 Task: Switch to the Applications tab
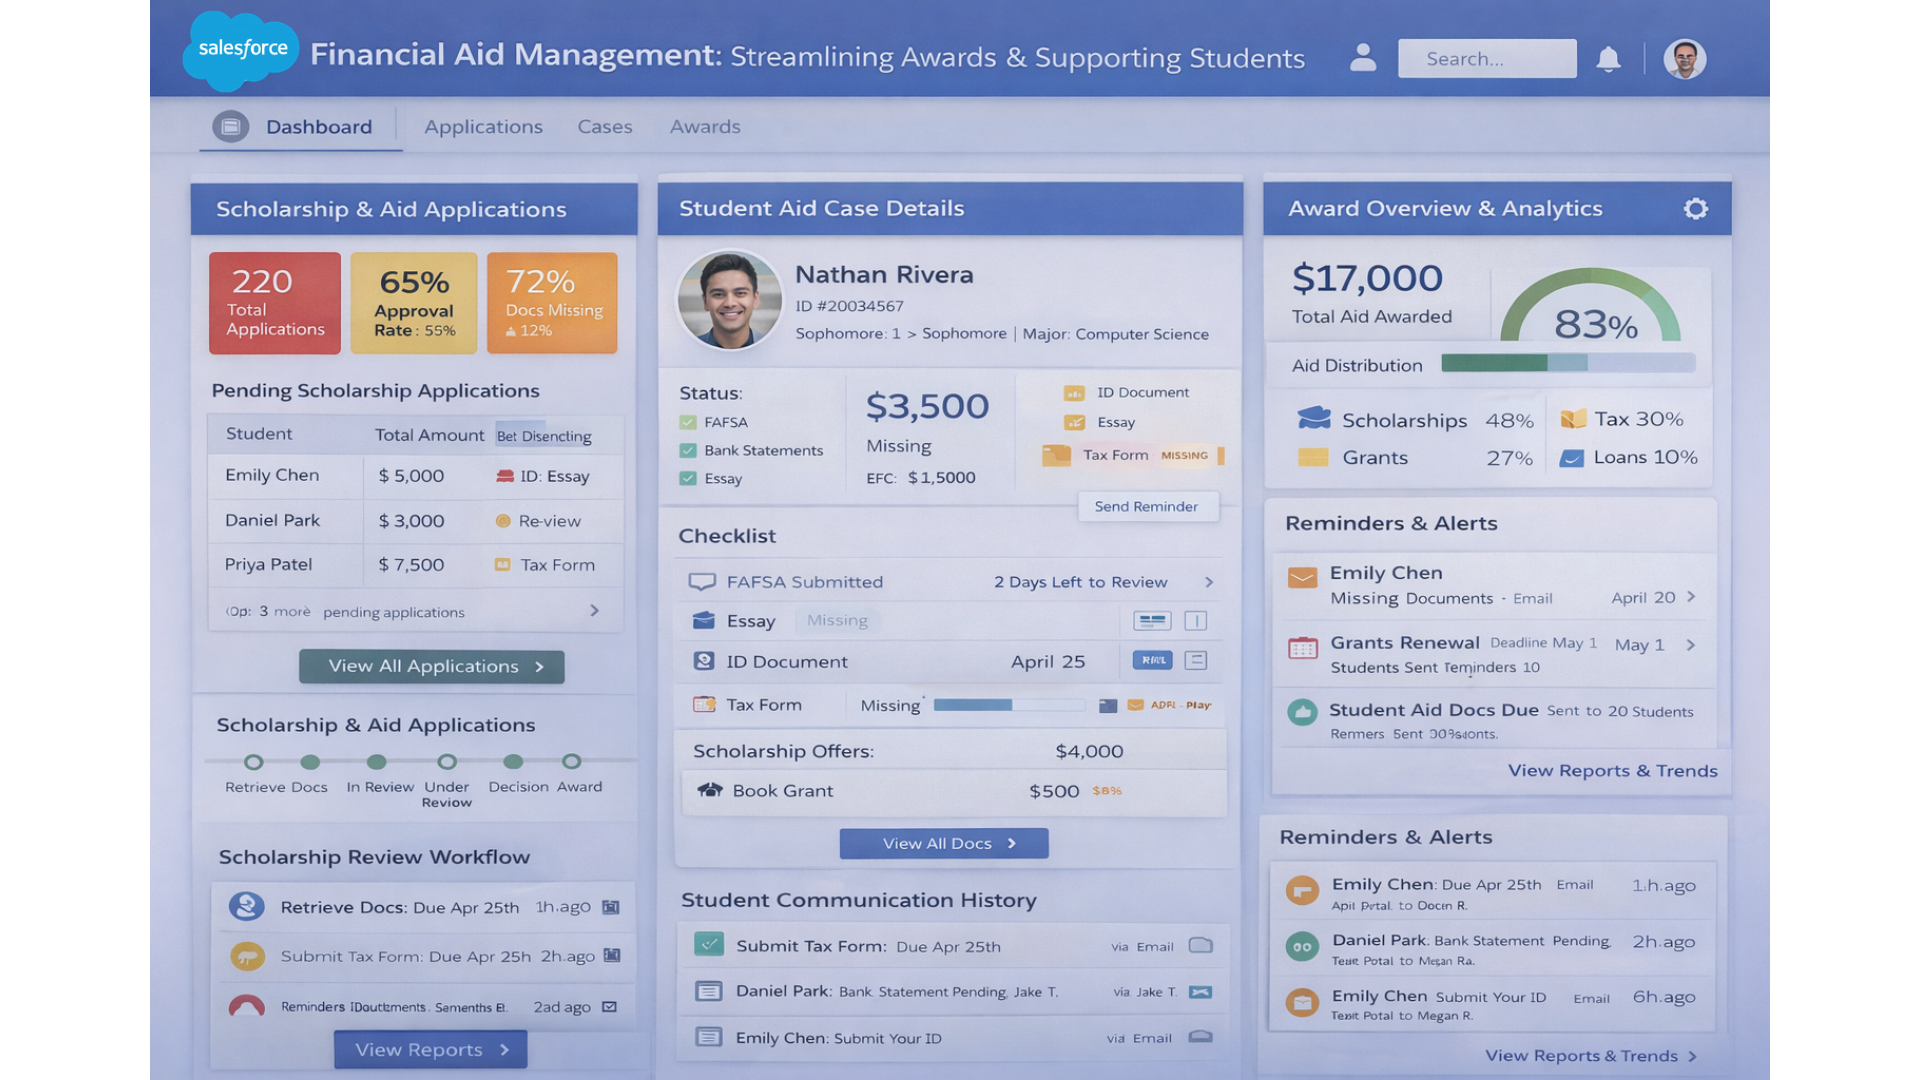(483, 126)
